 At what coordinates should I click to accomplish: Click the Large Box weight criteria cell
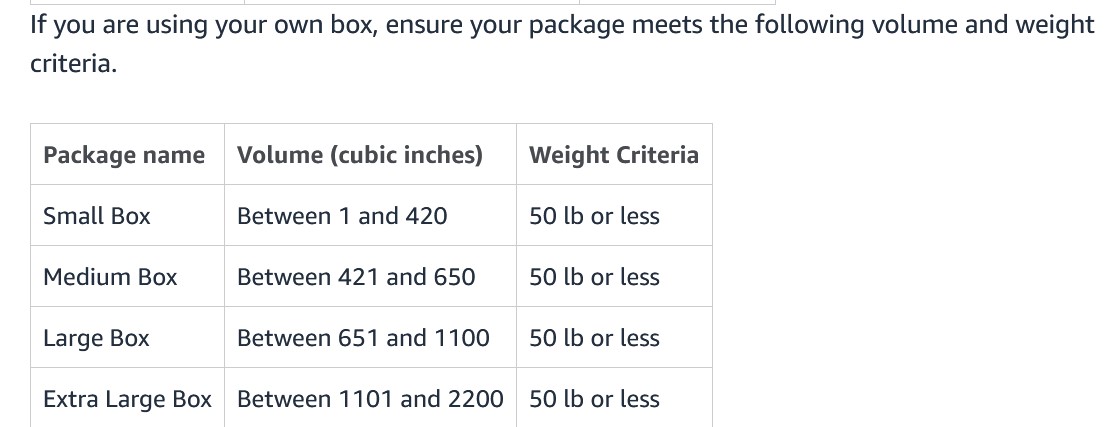pos(614,338)
